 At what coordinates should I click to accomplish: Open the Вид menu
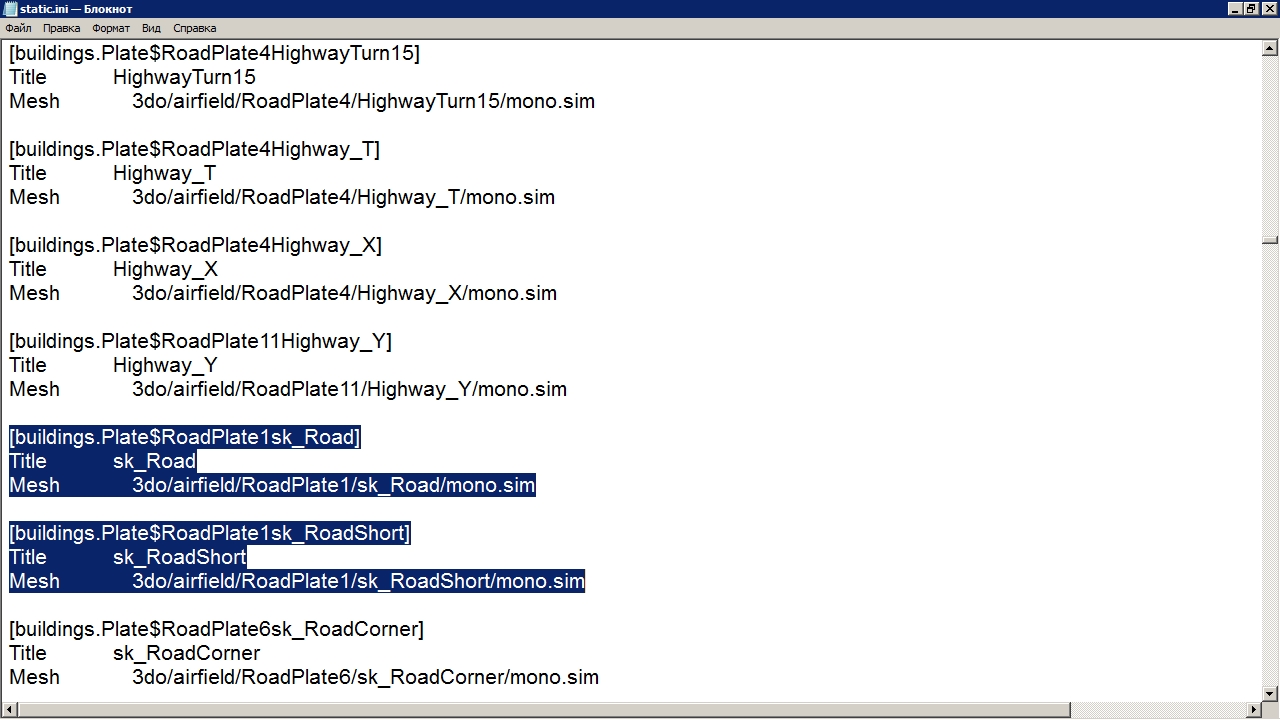(x=151, y=29)
